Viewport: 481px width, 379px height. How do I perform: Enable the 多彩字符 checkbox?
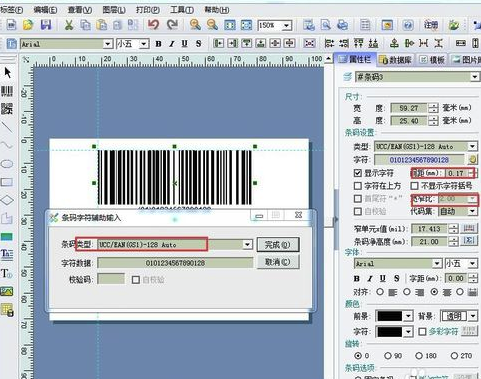tap(422, 331)
